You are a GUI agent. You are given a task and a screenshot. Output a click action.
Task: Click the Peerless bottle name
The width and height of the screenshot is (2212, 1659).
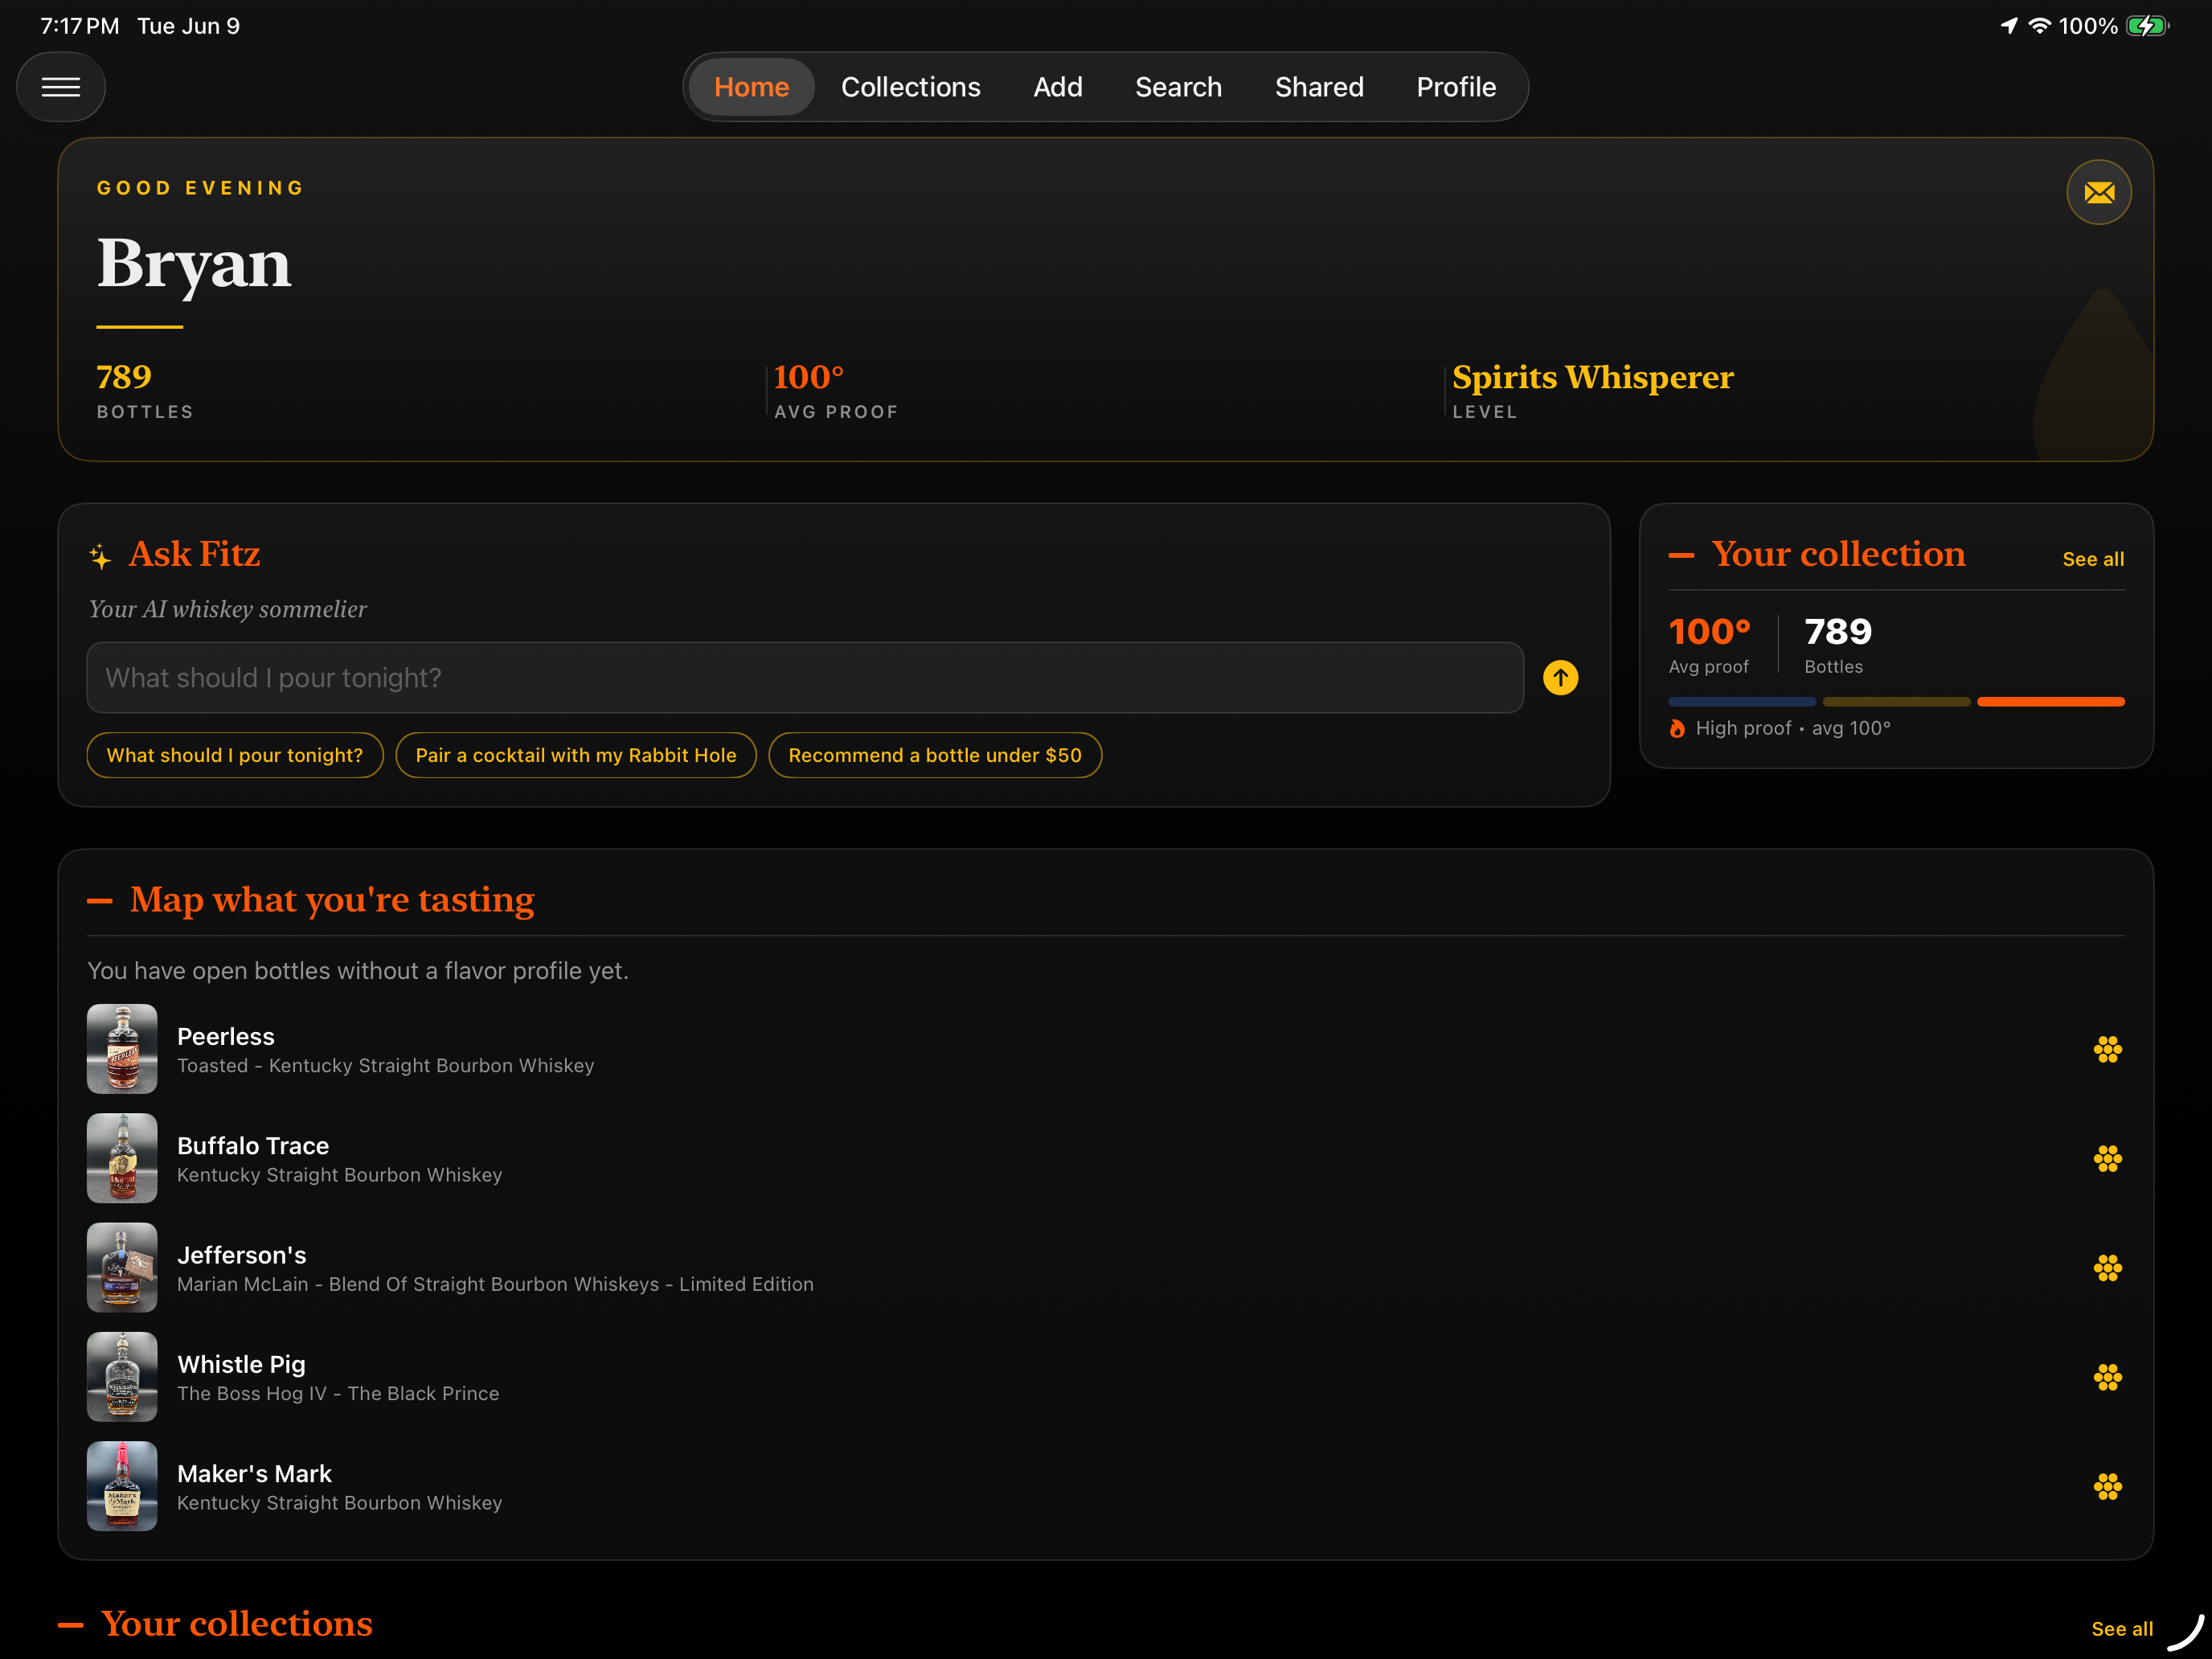(226, 1037)
